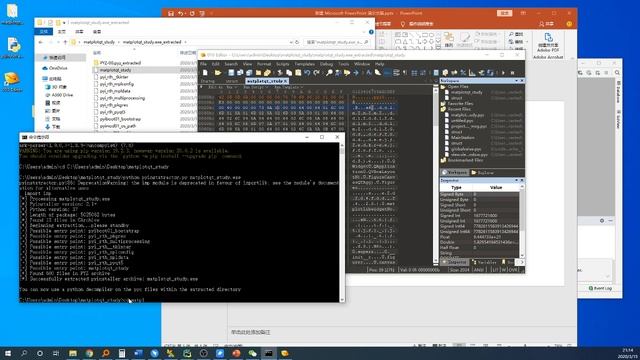Switch to Variables tab below Inspector
This screenshot has width=640, height=360.
(484, 262)
